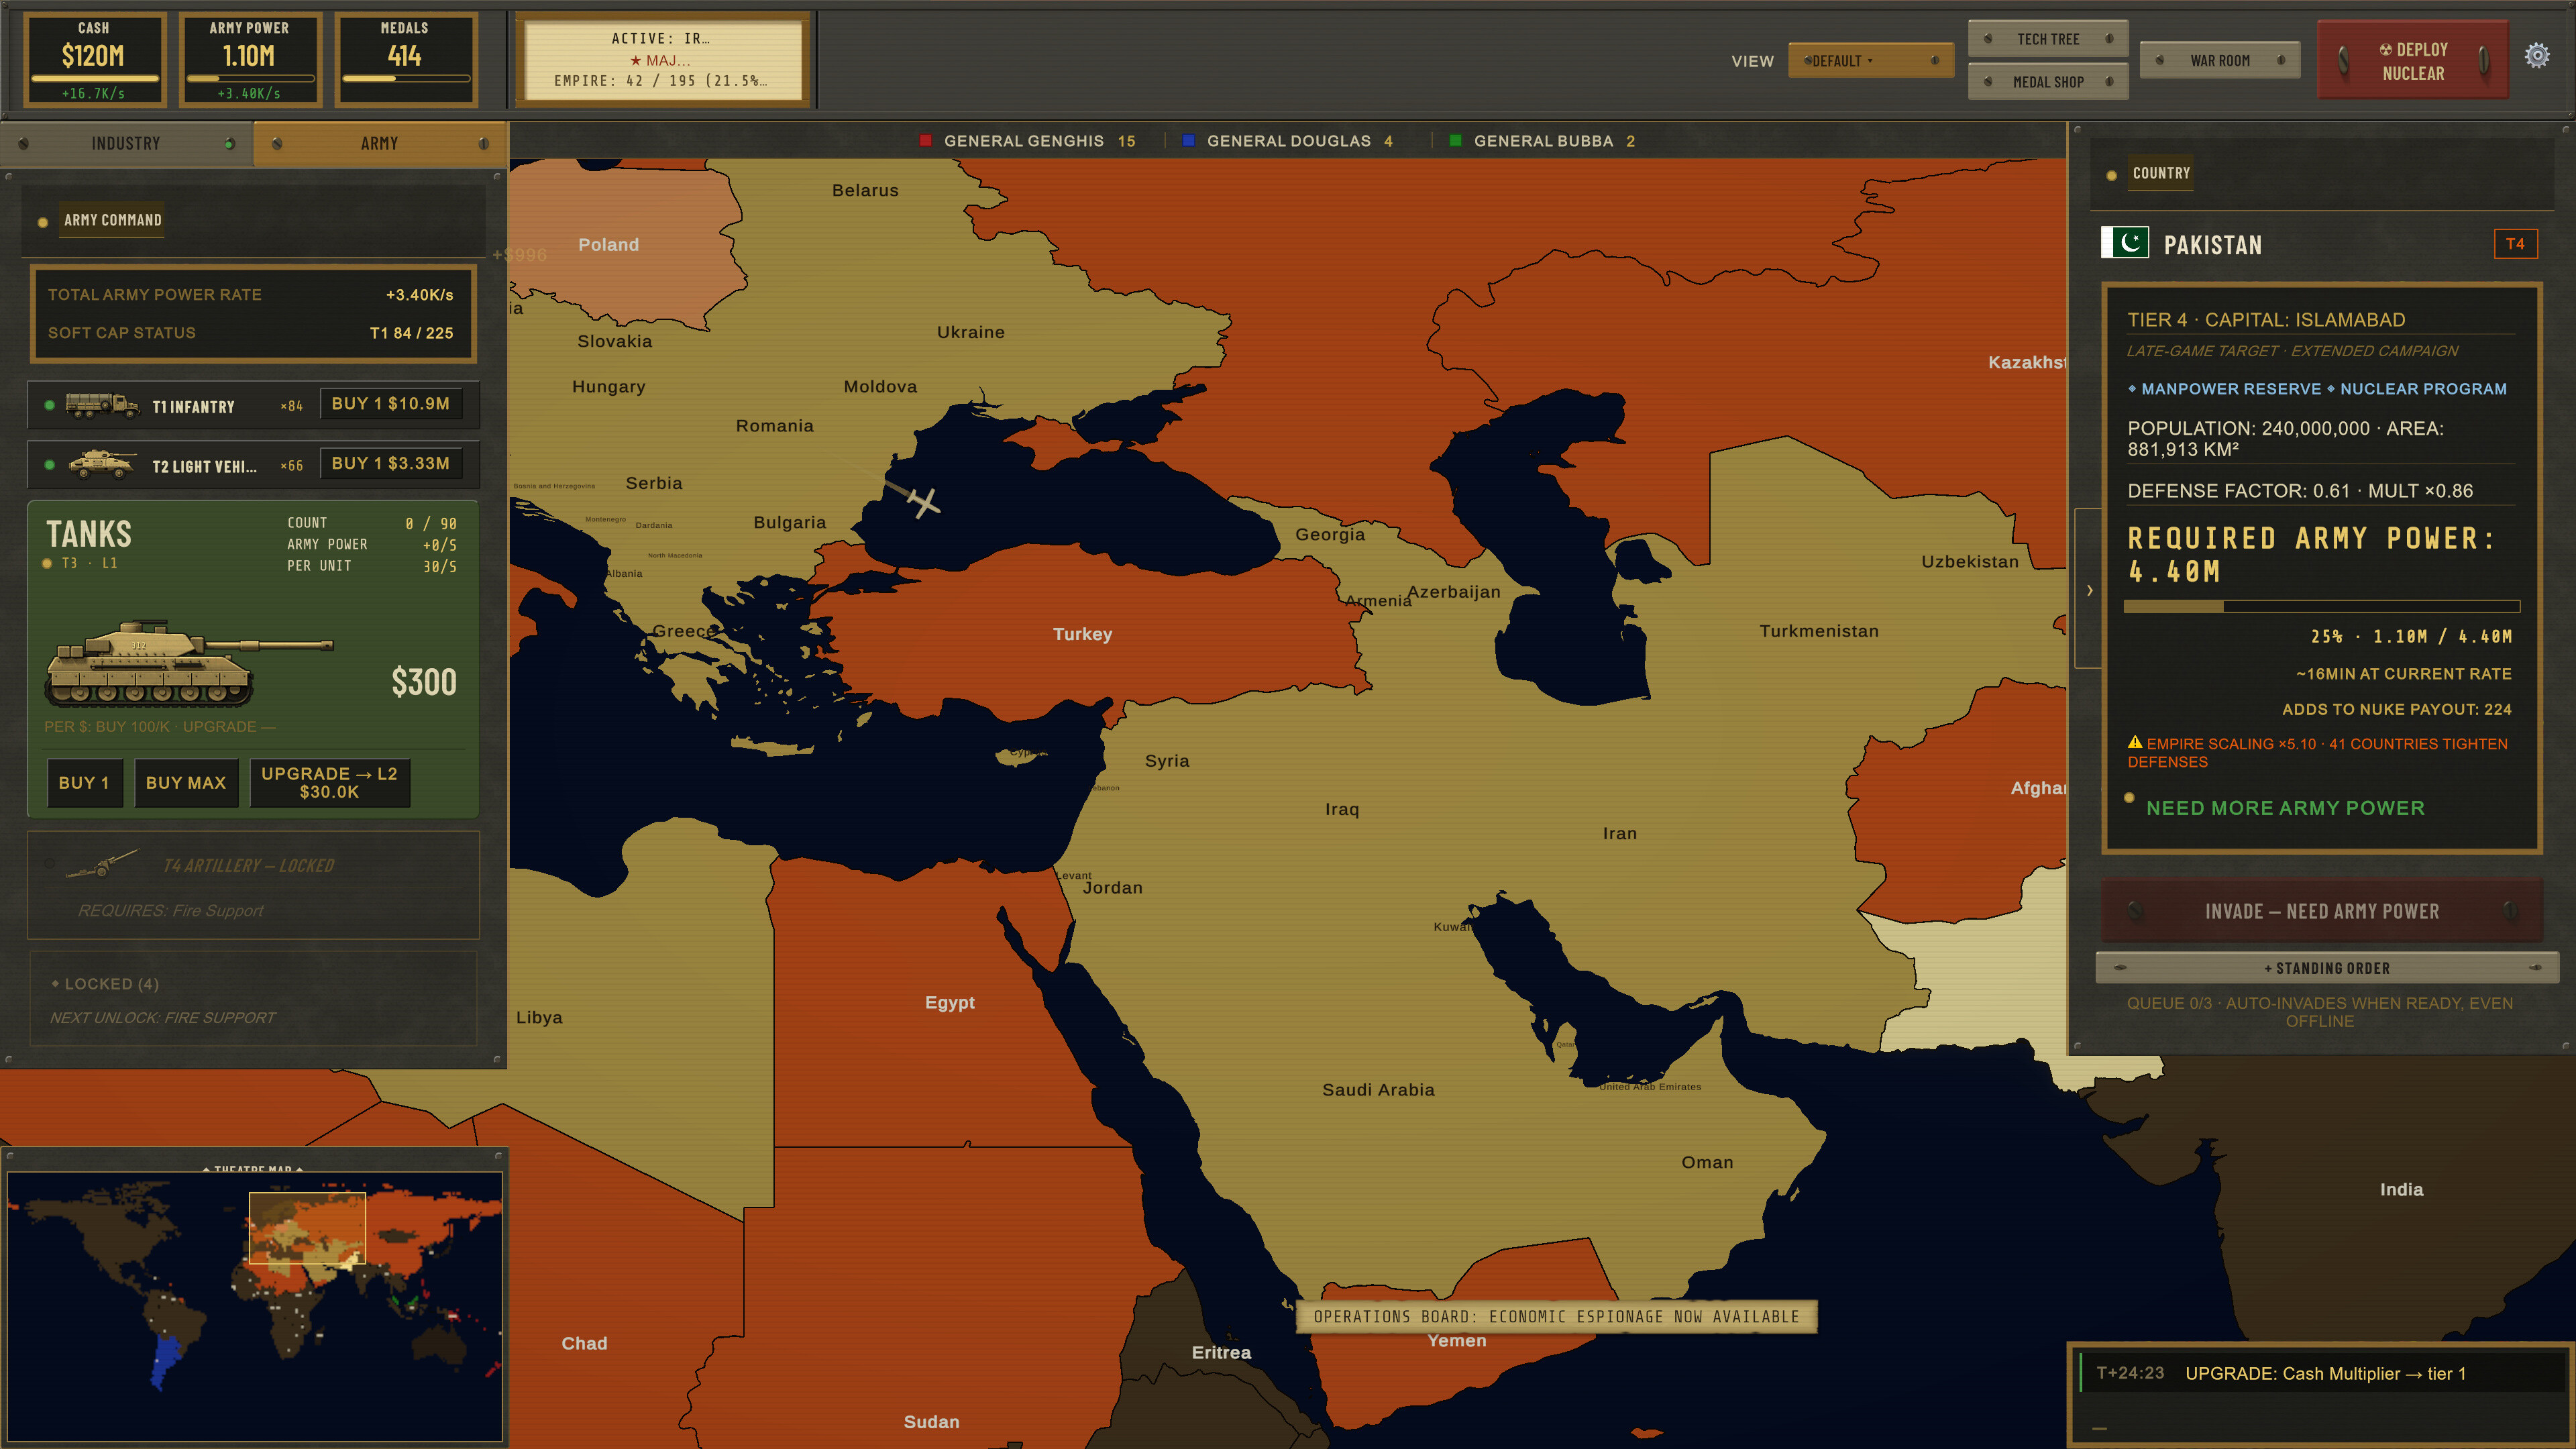2576x1449 pixels.
Task: Click the T2 Light Vehicle icon
Action: [x=102, y=464]
